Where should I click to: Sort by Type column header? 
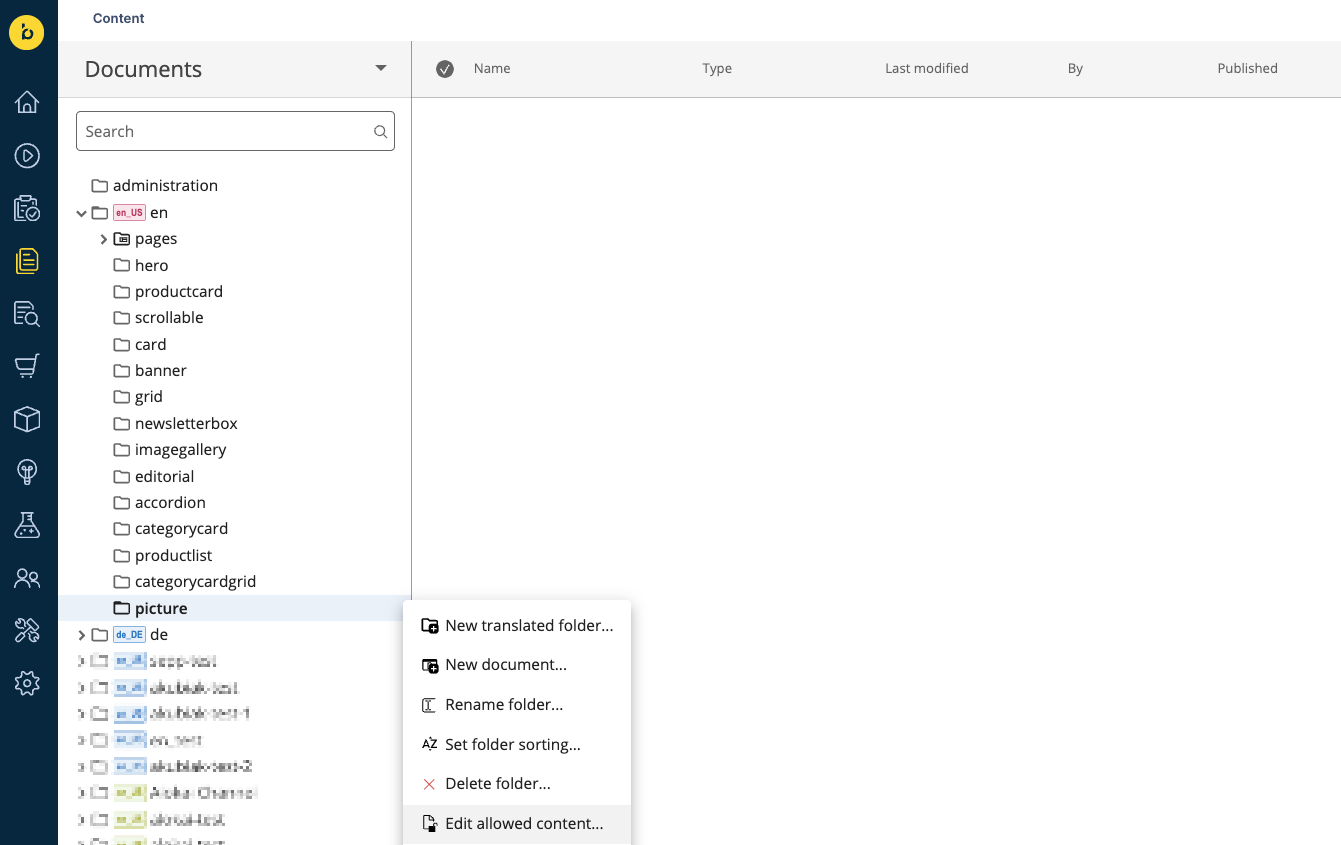(717, 69)
